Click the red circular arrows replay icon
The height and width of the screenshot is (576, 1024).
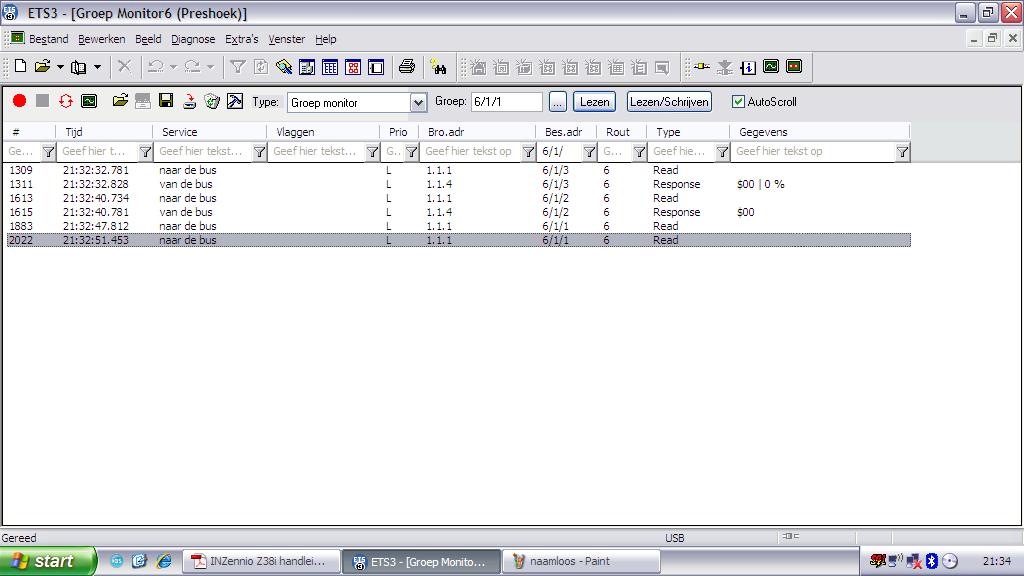65,101
